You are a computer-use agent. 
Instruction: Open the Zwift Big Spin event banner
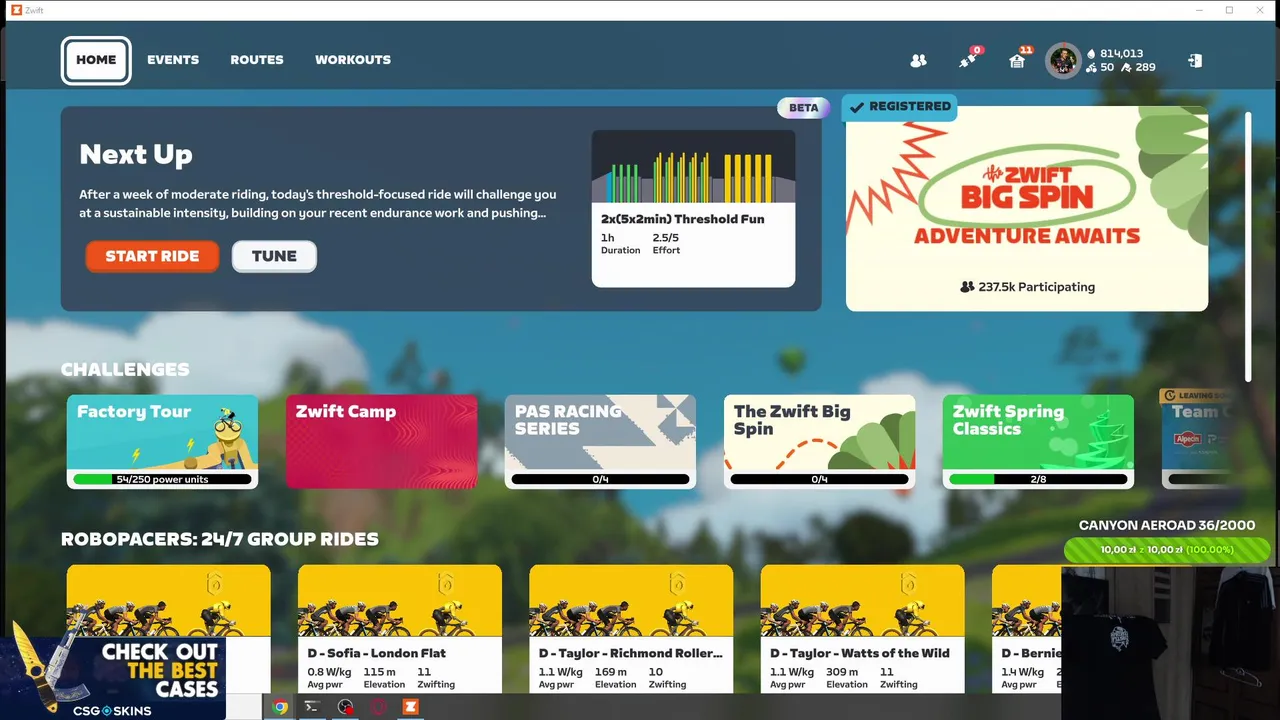pos(1027,209)
